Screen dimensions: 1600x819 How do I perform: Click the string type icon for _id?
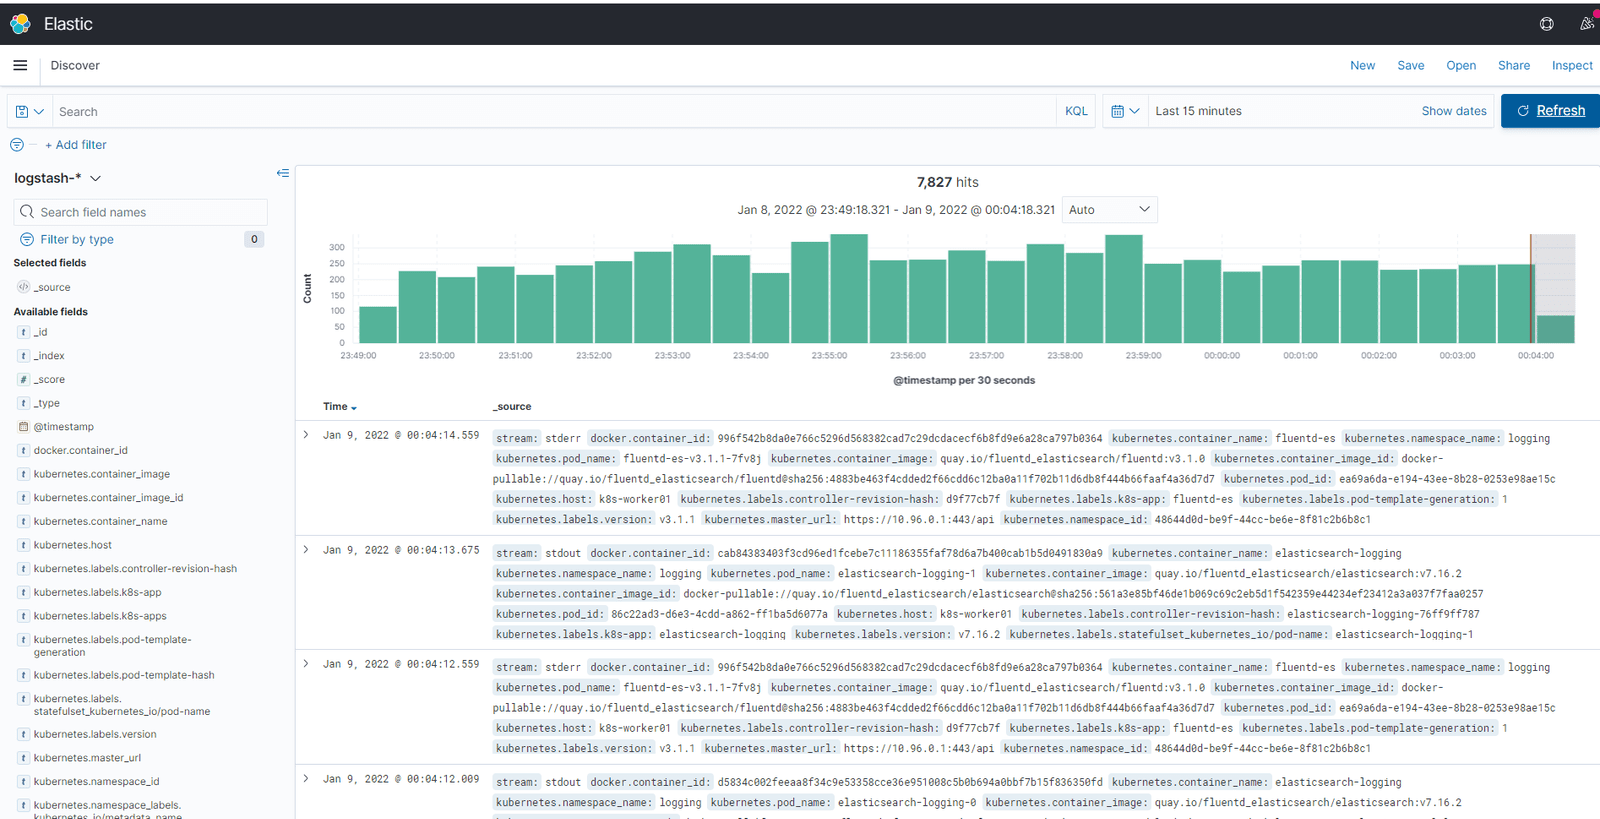pos(23,332)
